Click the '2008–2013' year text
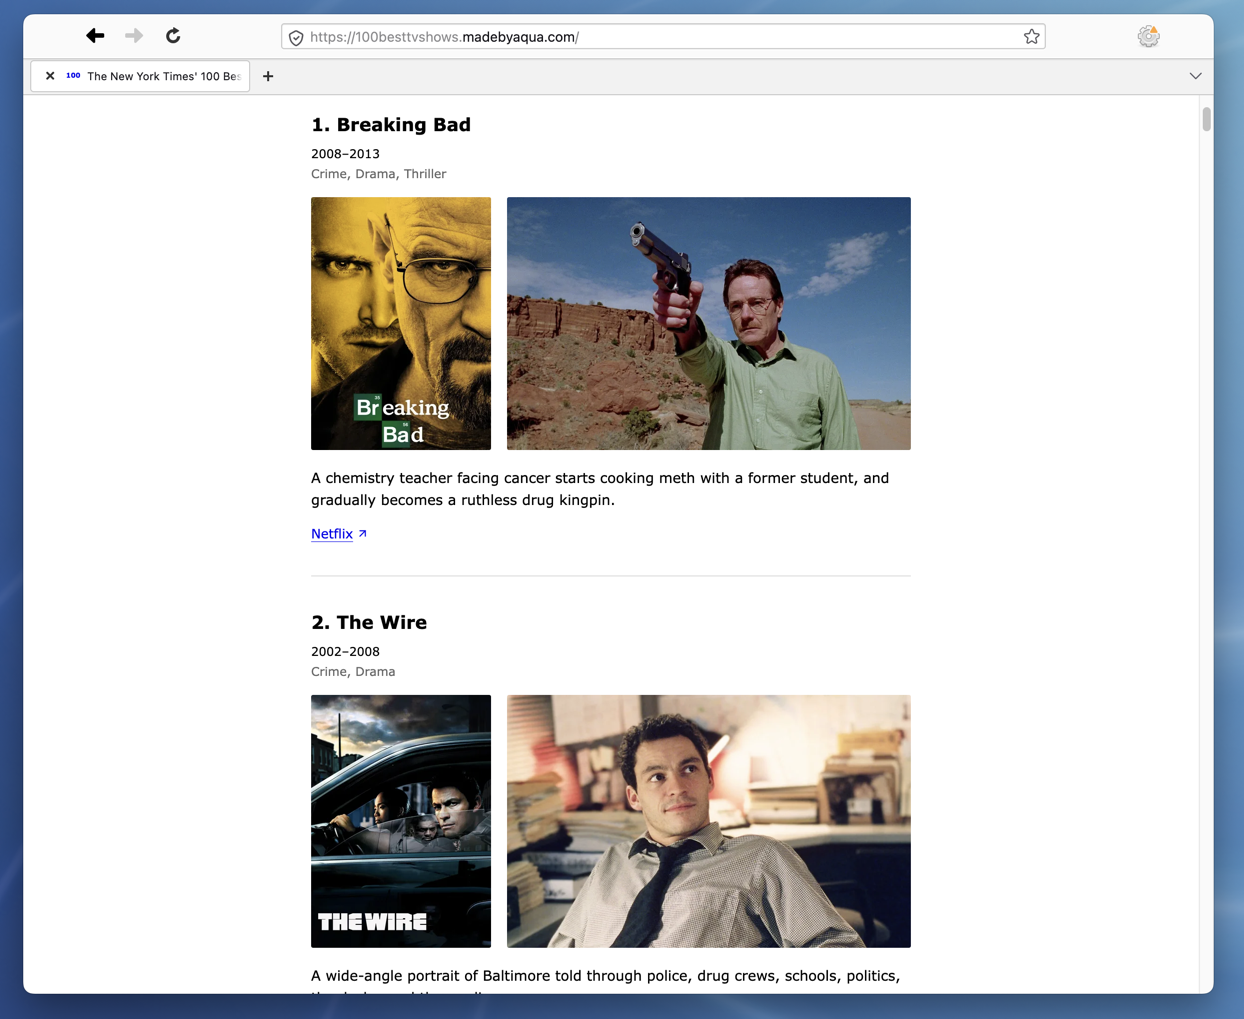Image resolution: width=1244 pixels, height=1019 pixels. tap(345, 154)
